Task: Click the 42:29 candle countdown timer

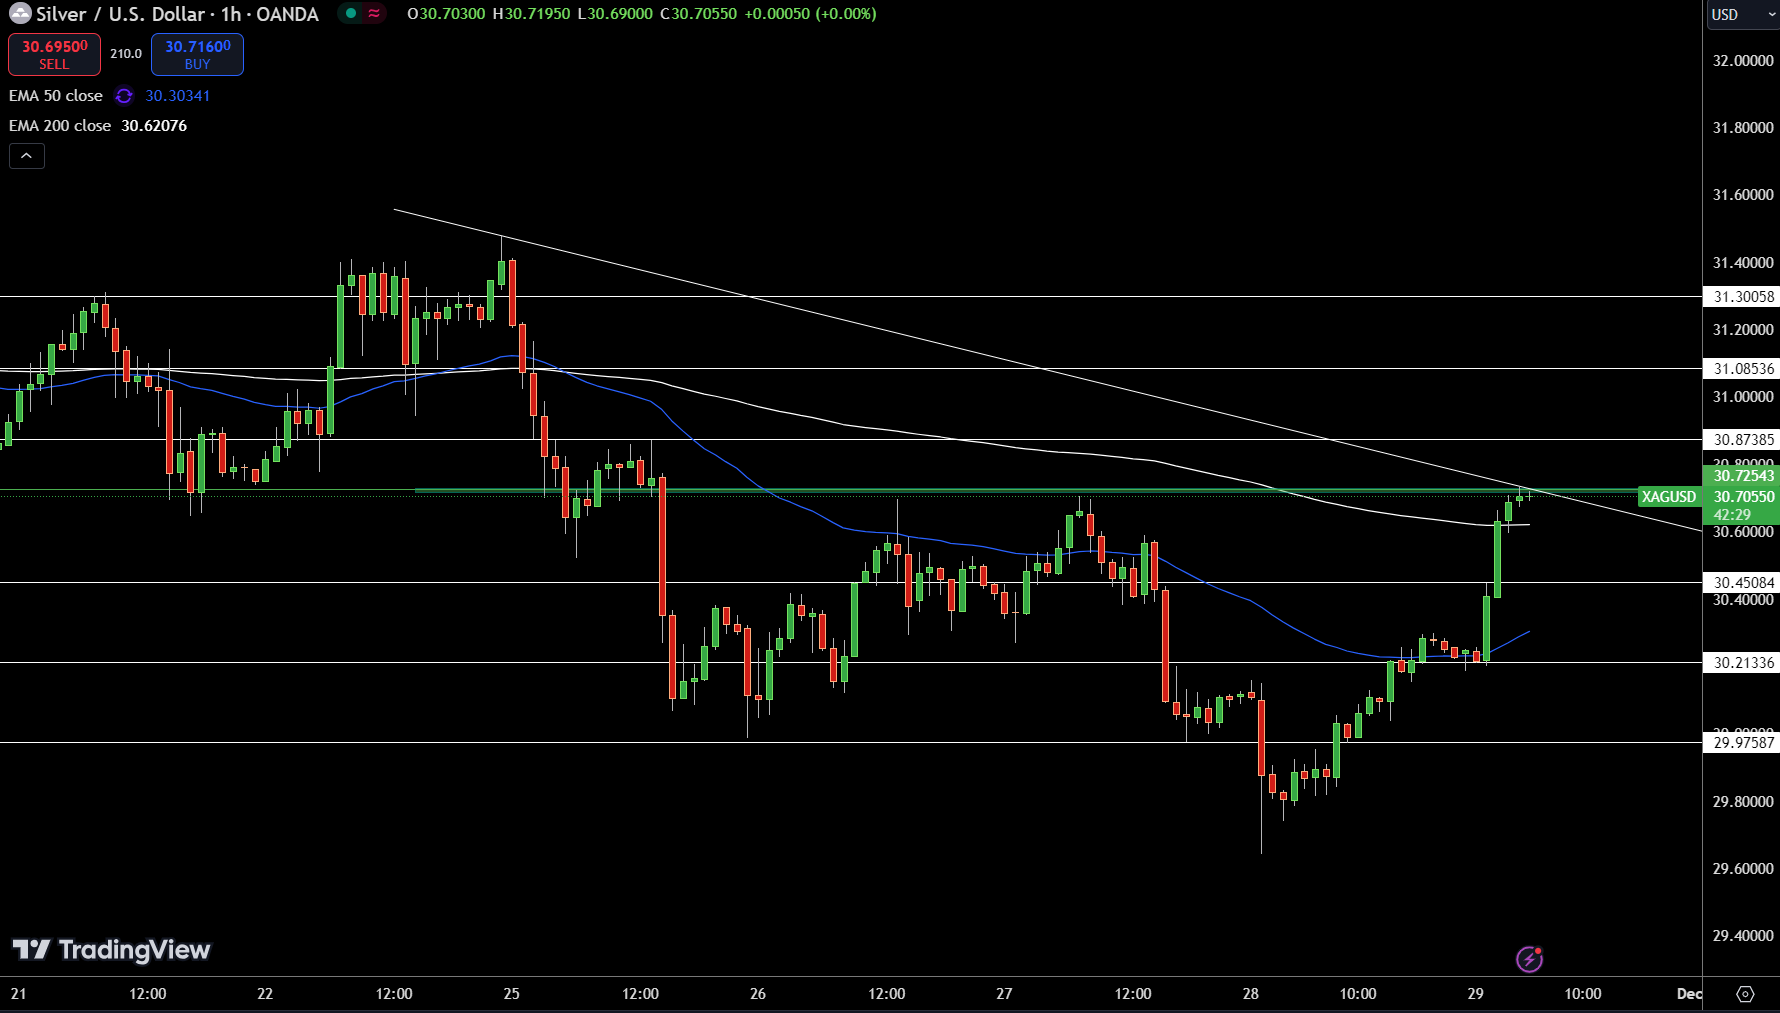Action: 1732,515
